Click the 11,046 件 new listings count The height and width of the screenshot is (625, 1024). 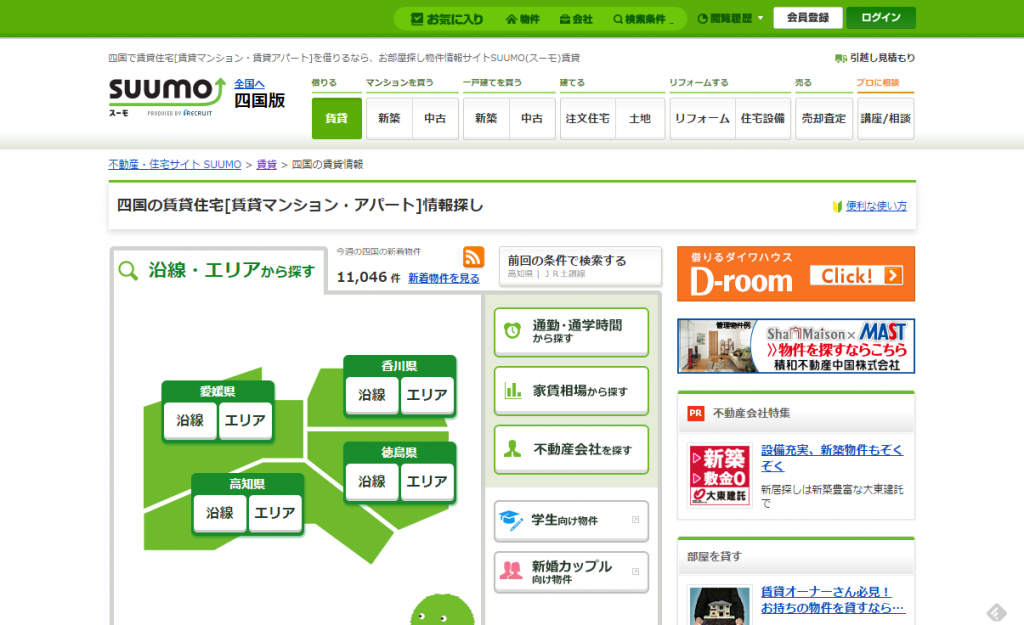[x=368, y=278]
